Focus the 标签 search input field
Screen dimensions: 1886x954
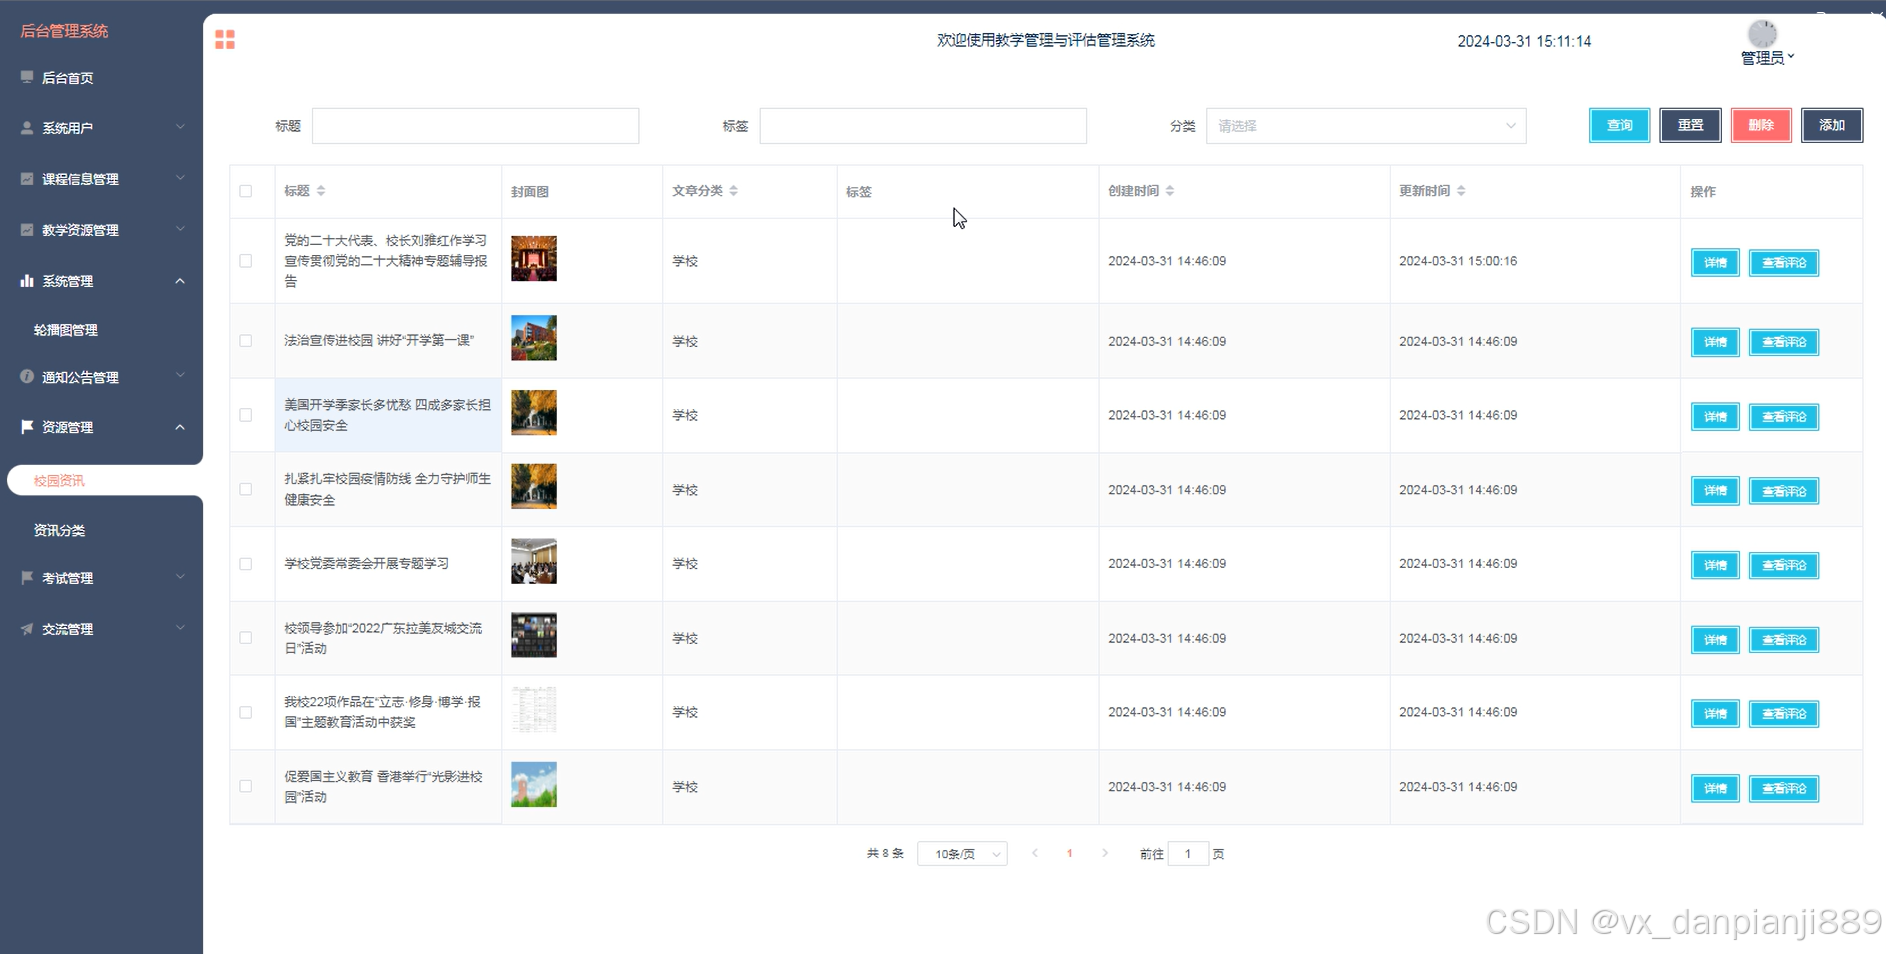point(923,126)
